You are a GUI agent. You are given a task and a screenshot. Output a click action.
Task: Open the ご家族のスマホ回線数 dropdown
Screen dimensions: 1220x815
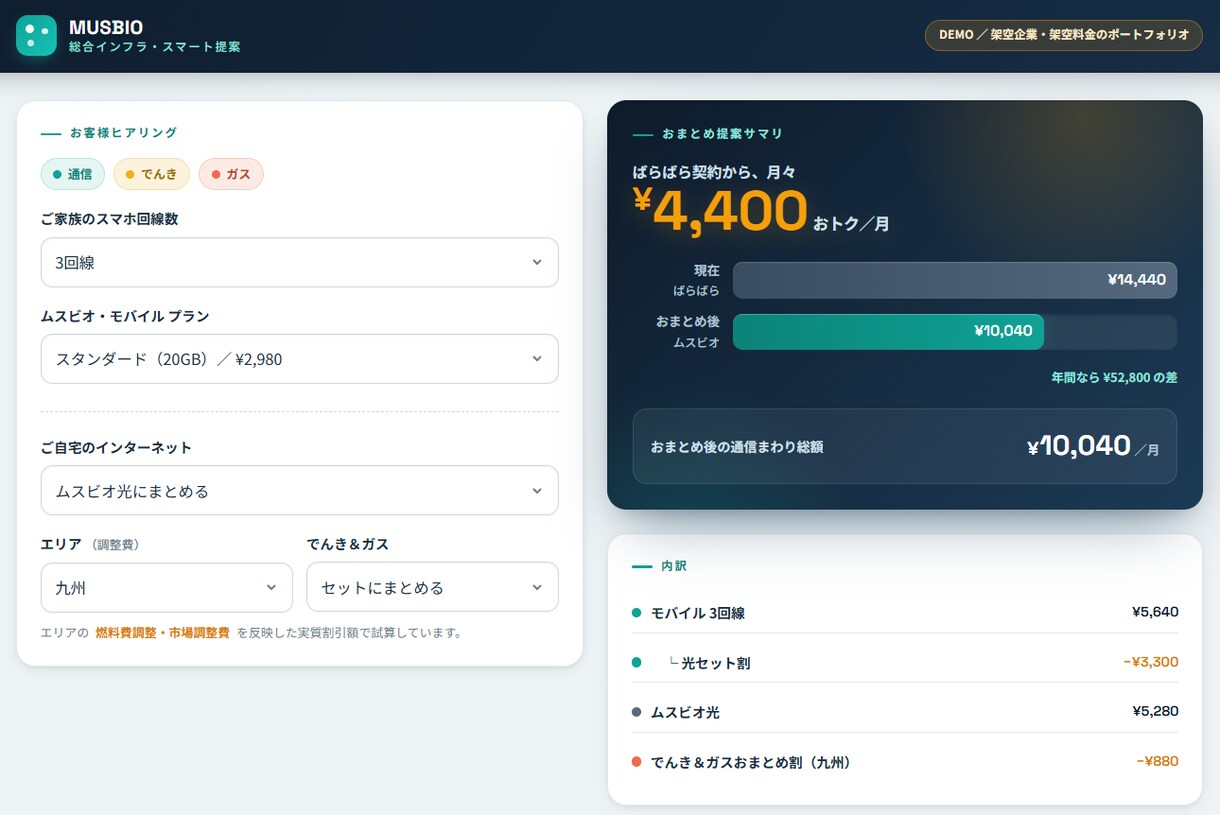click(x=299, y=262)
